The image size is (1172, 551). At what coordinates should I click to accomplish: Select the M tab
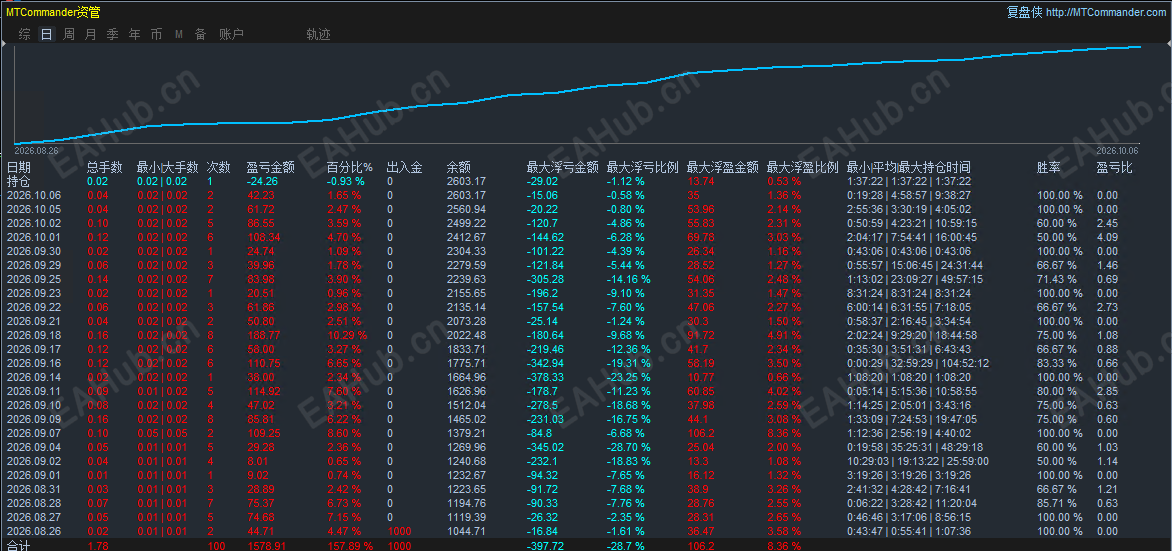pyautogui.click(x=179, y=34)
